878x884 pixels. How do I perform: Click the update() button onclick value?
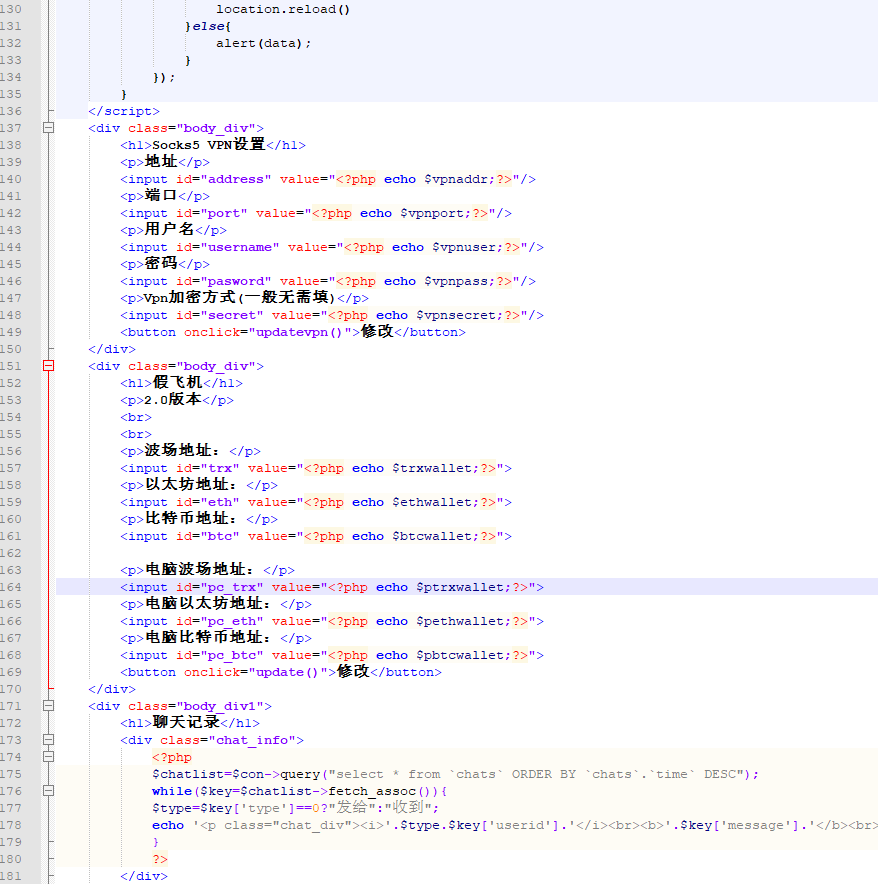(291, 672)
